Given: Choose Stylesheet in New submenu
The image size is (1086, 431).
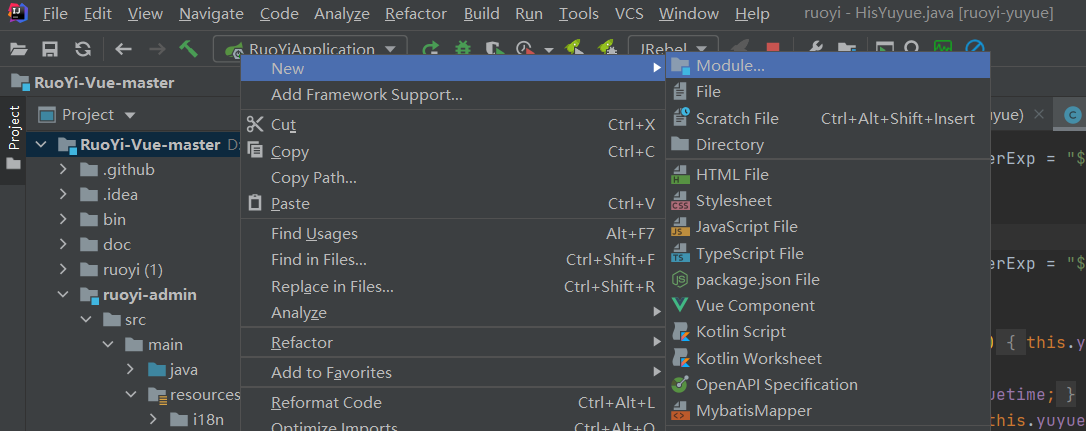Looking at the screenshot, I should (x=828, y=201).
